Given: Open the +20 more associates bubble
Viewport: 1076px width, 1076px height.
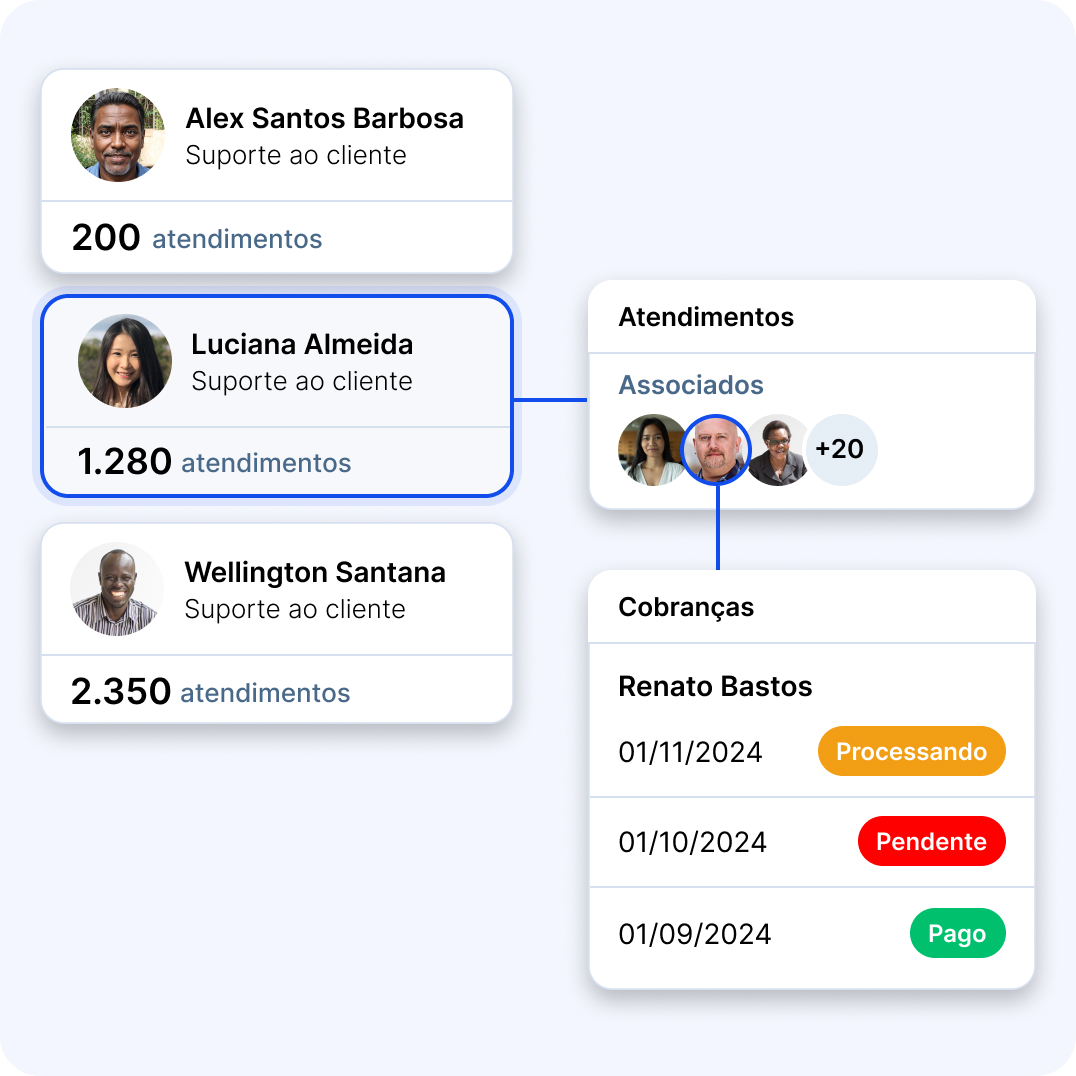Looking at the screenshot, I should coord(841,450).
